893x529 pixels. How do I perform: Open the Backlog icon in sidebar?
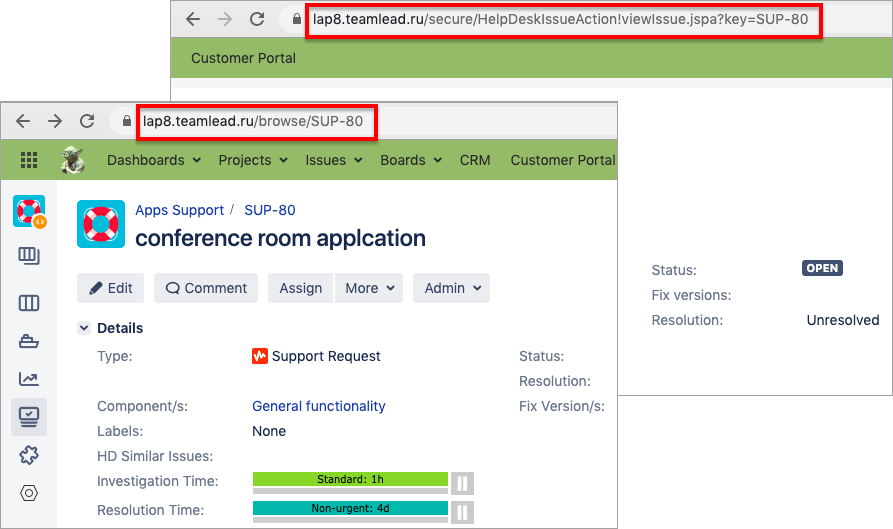pyautogui.click(x=29, y=257)
